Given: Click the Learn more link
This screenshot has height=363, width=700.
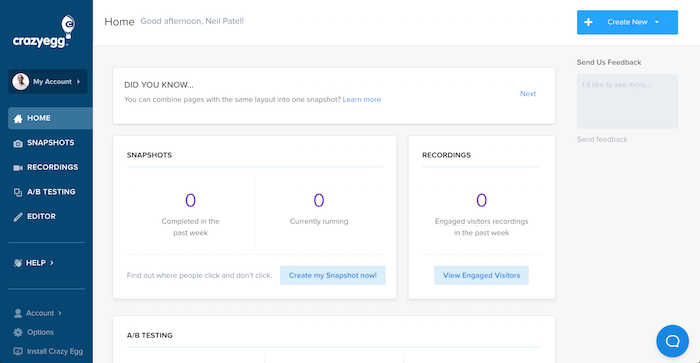Looking at the screenshot, I should tap(362, 100).
